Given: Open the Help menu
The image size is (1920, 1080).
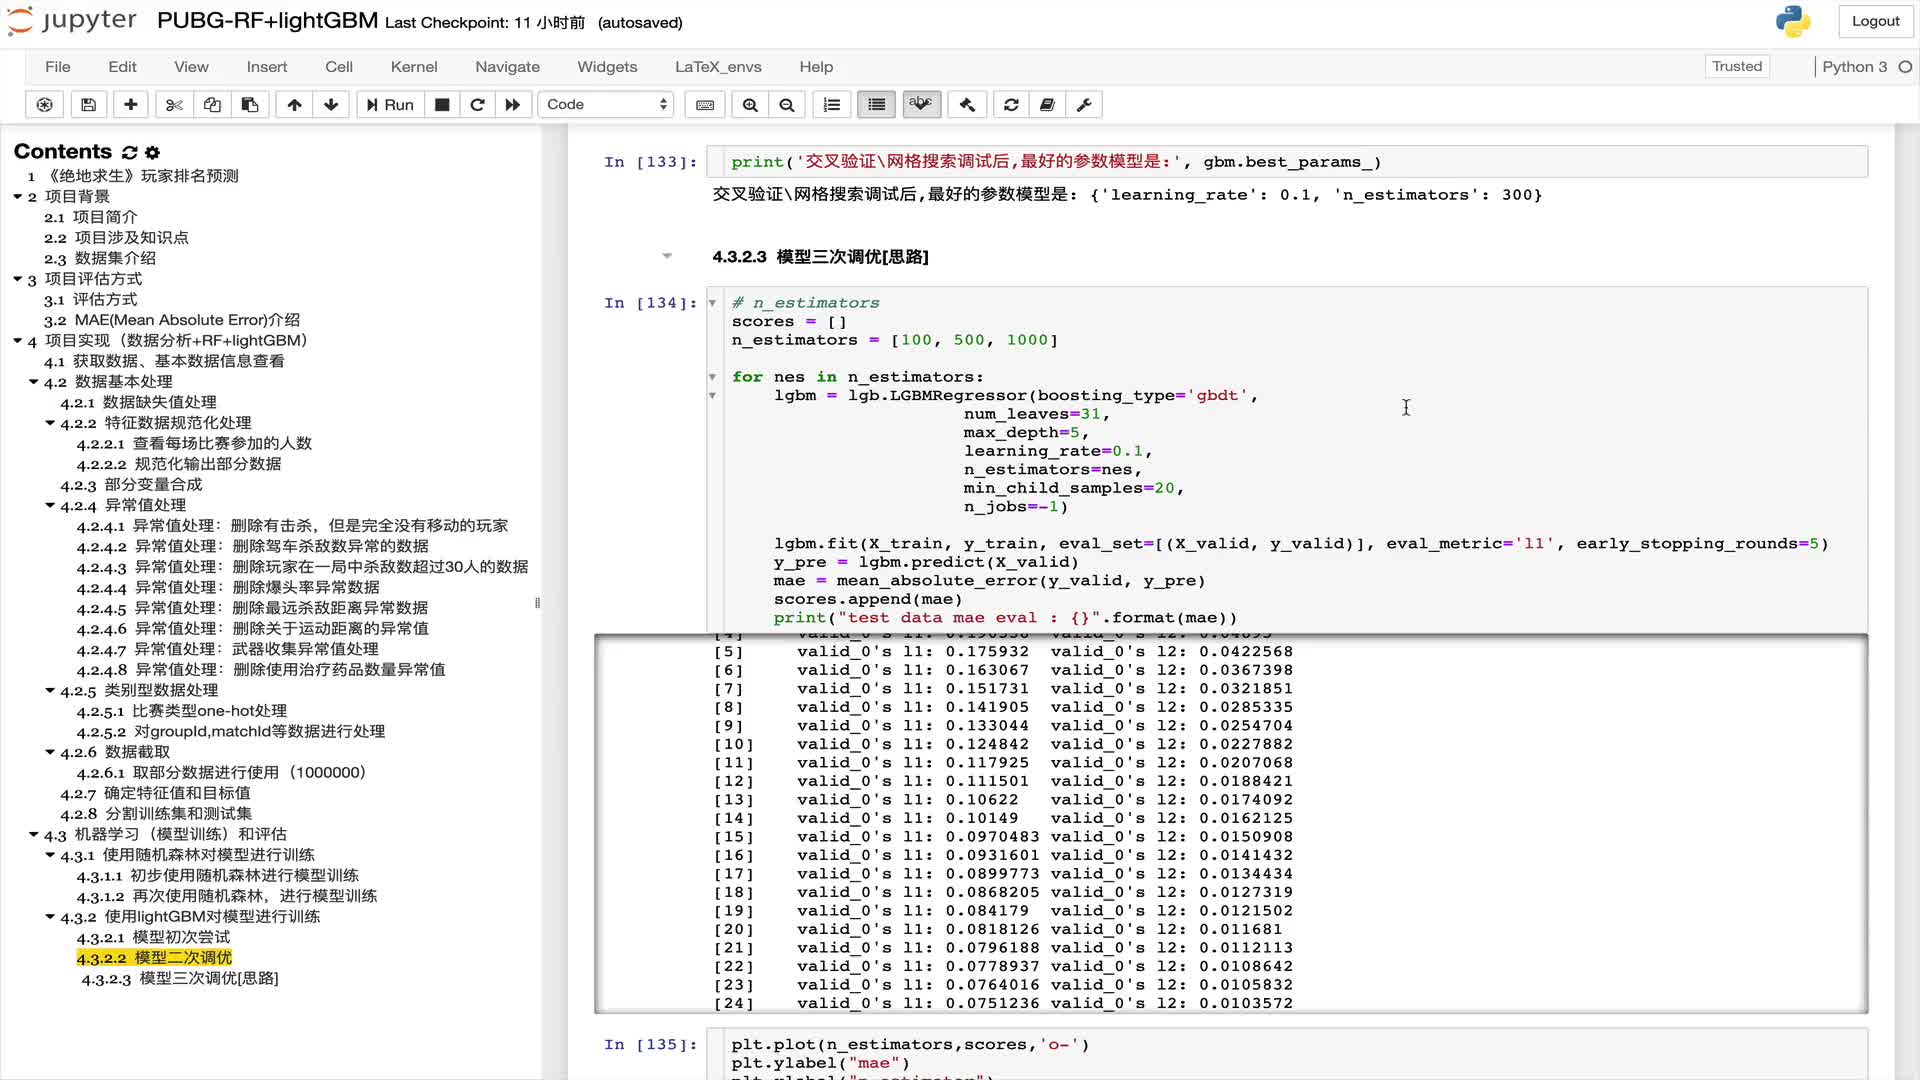Looking at the screenshot, I should pyautogui.click(x=816, y=67).
